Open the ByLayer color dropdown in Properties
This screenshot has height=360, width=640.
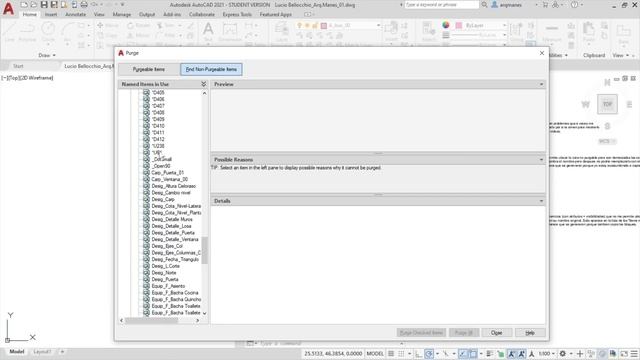pyautogui.click(x=504, y=25)
